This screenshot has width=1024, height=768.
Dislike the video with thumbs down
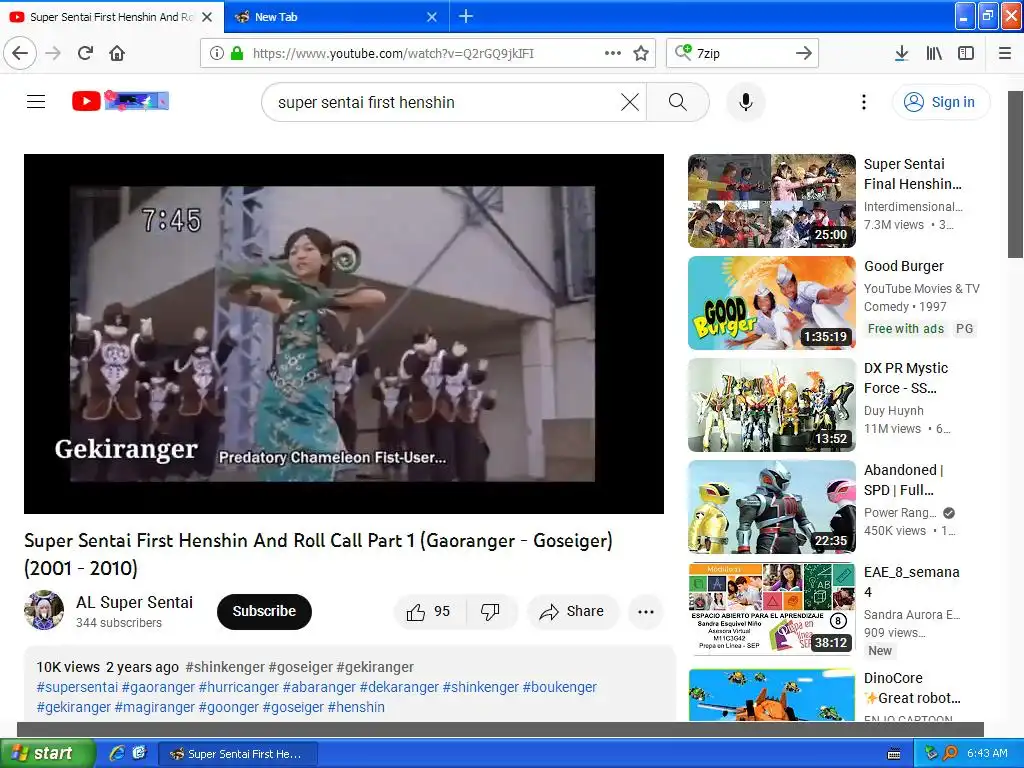pyautogui.click(x=490, y=611)
